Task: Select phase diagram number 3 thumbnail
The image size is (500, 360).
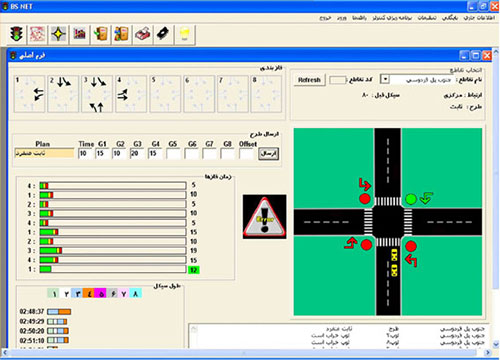Action: [x=97, y=94]
